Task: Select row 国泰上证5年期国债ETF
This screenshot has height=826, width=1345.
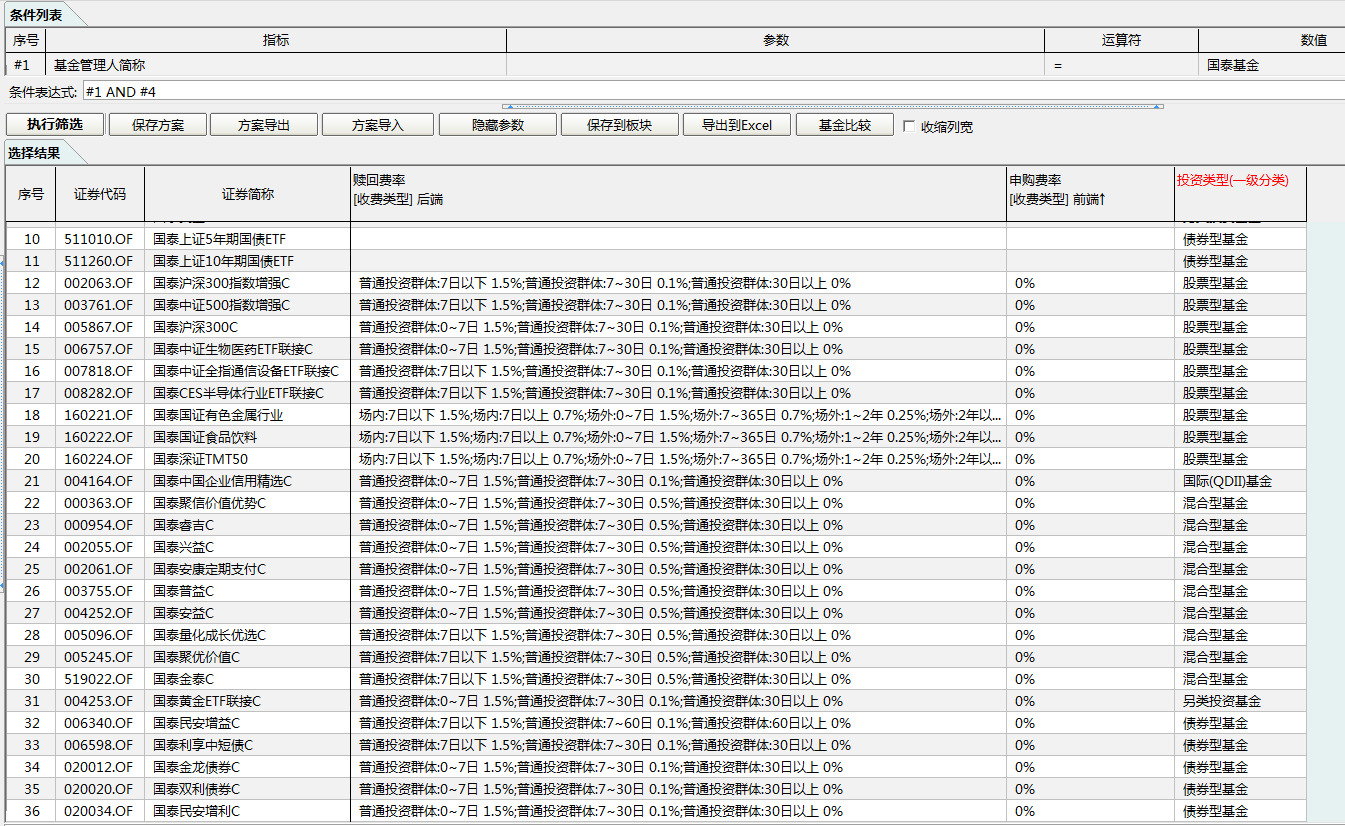Action: tap(656, 239)
